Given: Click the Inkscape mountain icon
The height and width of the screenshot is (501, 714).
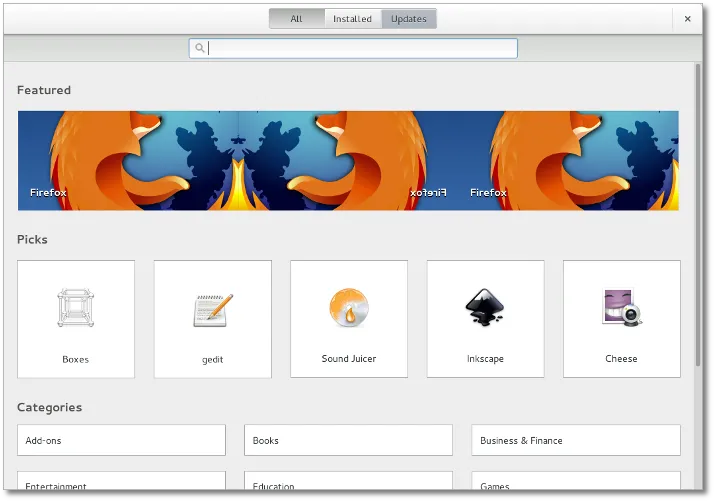Looking at the screenshot, I should [x=484, y=308].
